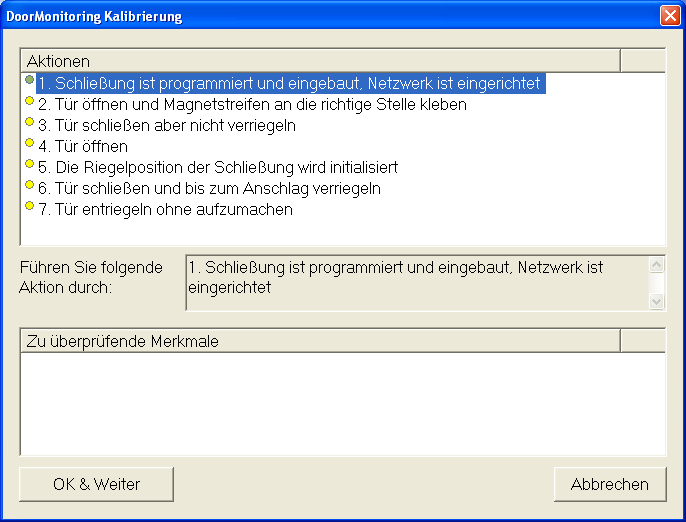Select '3. Tür schließen aber nicht verriegeln'
This screenshot has width=686, height=522.
pos(167,126)
